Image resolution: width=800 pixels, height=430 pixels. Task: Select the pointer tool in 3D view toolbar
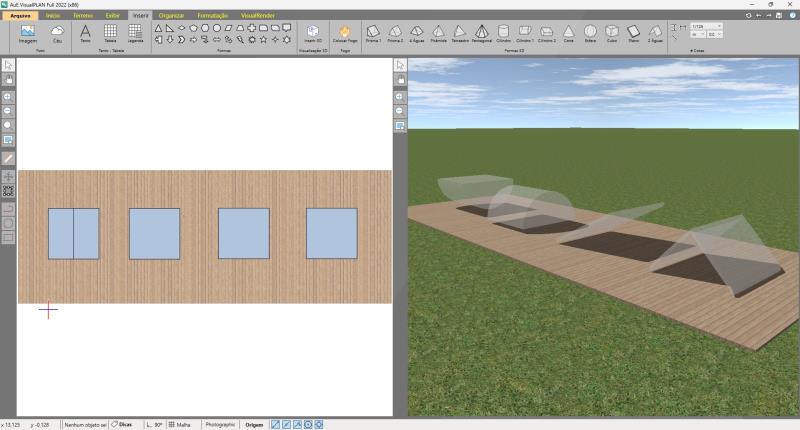coord(400,65)
